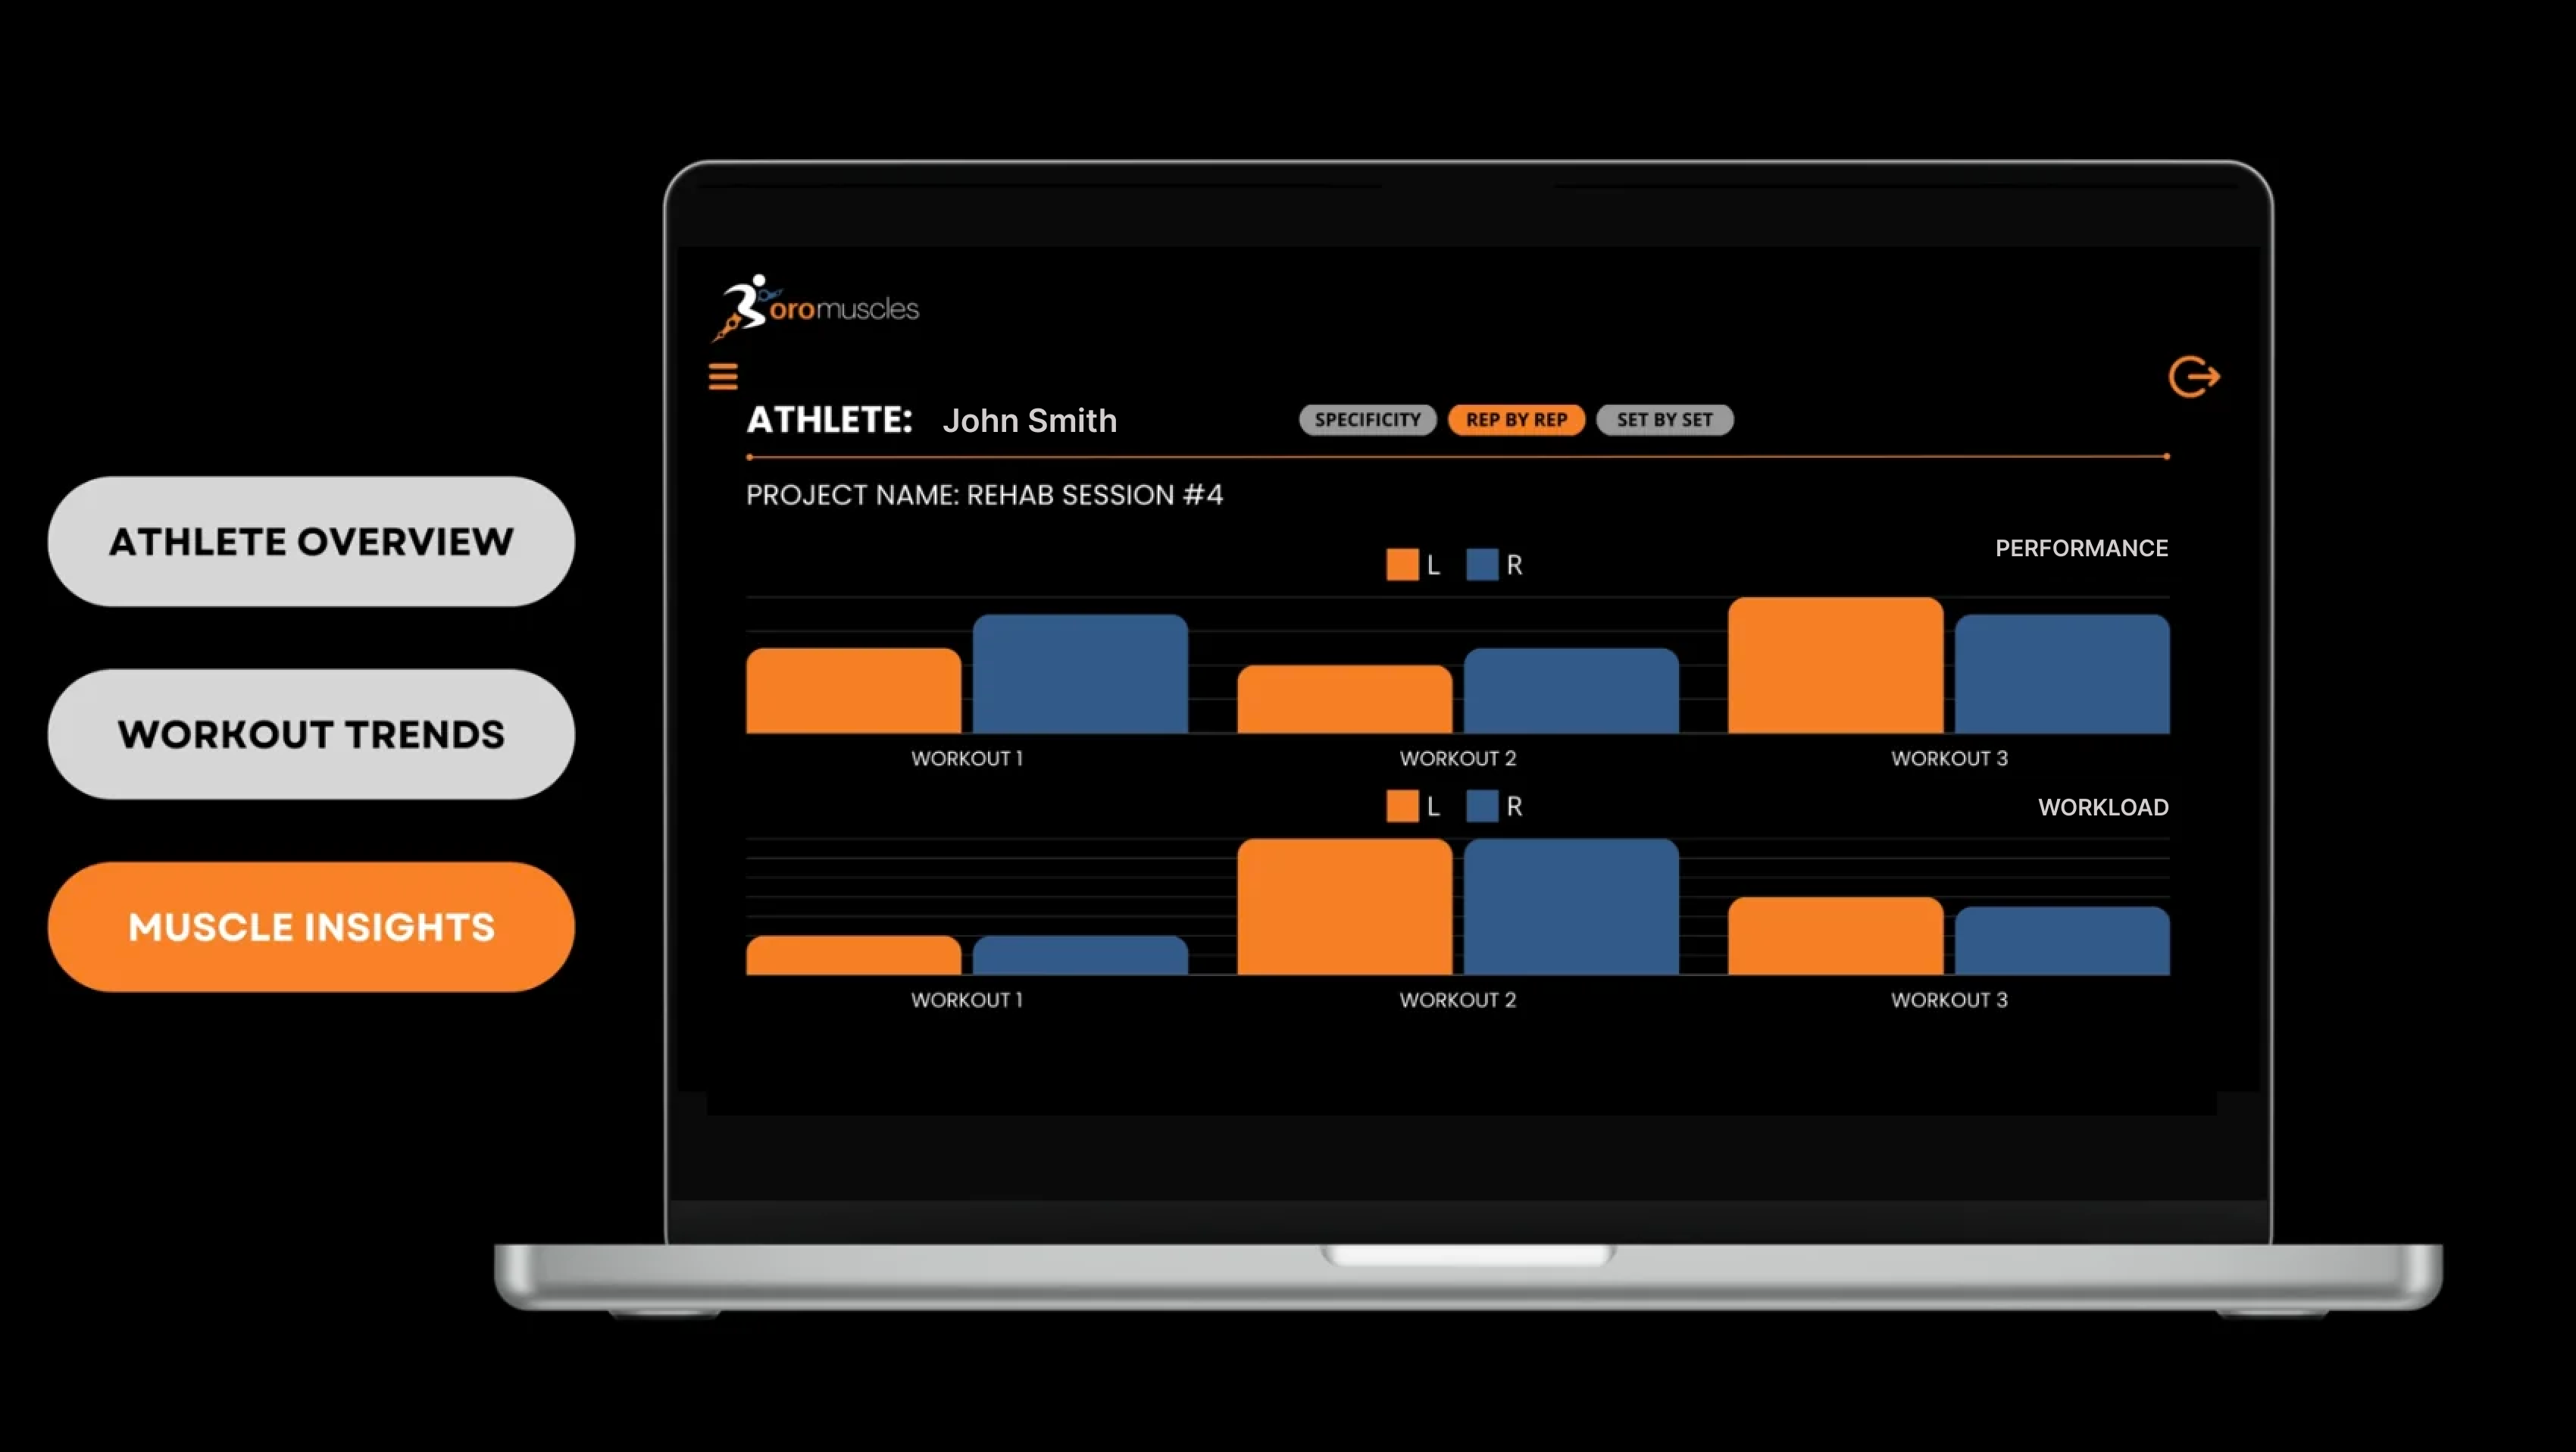Toggle the SPECIFICITY filter button
Screen dimensions: 2576x1452
(x=1366, y=420)
